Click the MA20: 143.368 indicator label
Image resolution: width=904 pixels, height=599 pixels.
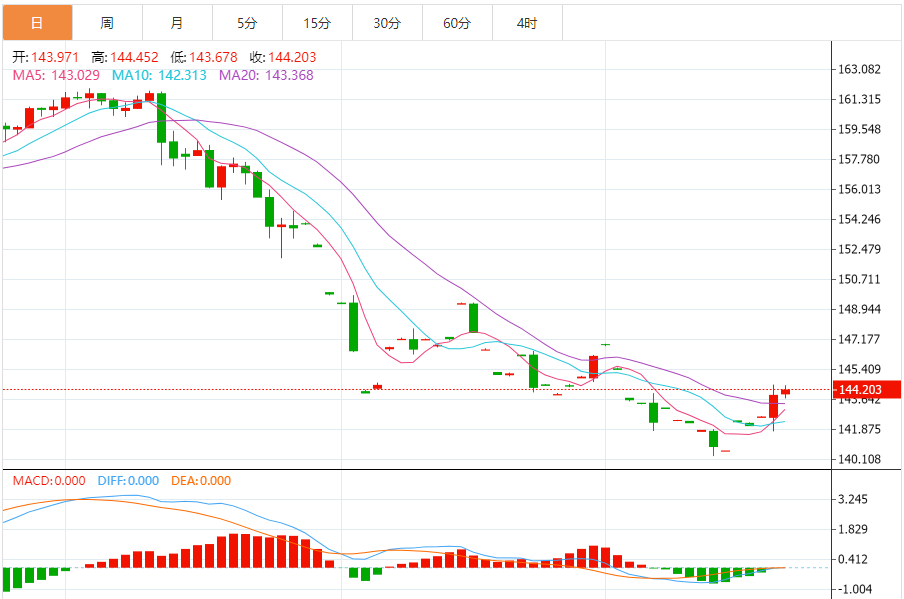266,75
